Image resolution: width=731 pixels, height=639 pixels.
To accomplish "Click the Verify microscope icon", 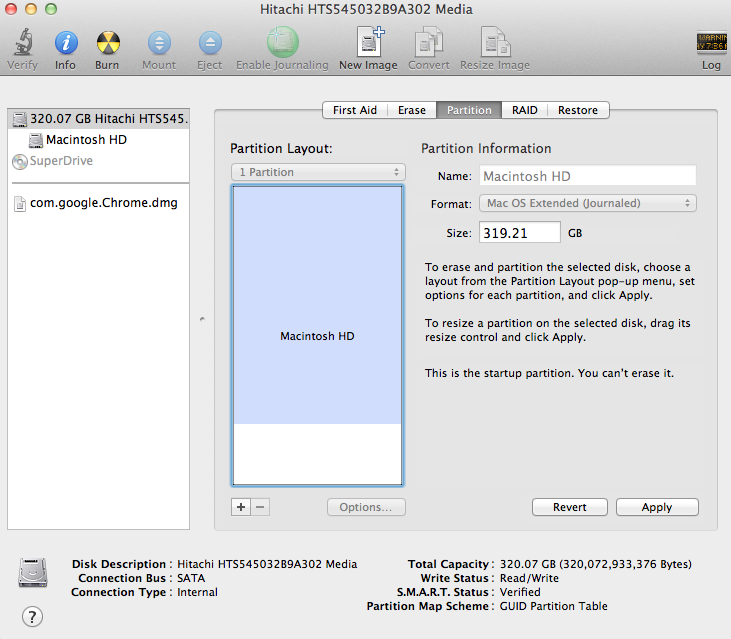I will point(23,42).
